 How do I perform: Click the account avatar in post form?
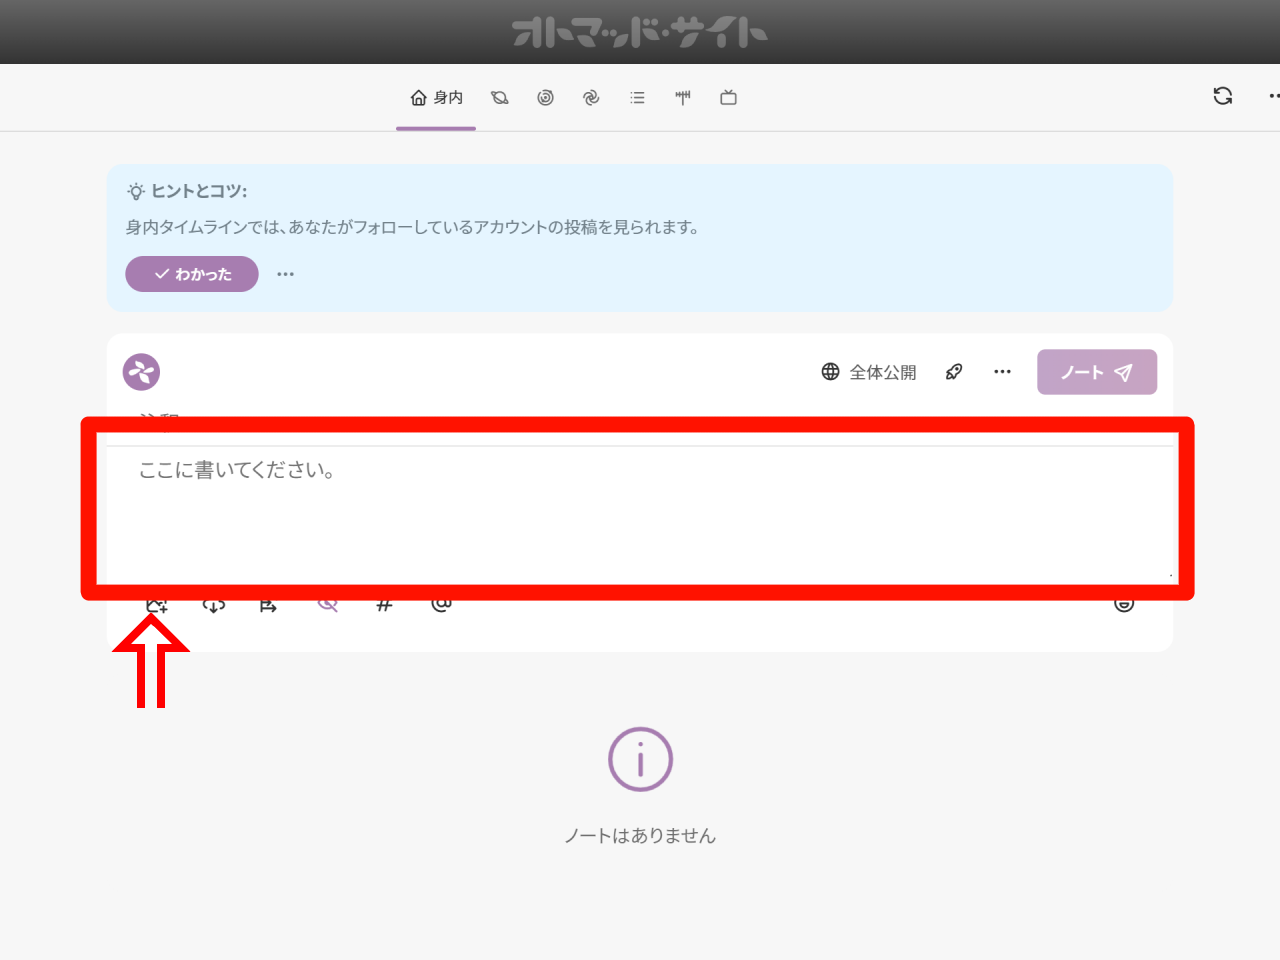(141, 372)
